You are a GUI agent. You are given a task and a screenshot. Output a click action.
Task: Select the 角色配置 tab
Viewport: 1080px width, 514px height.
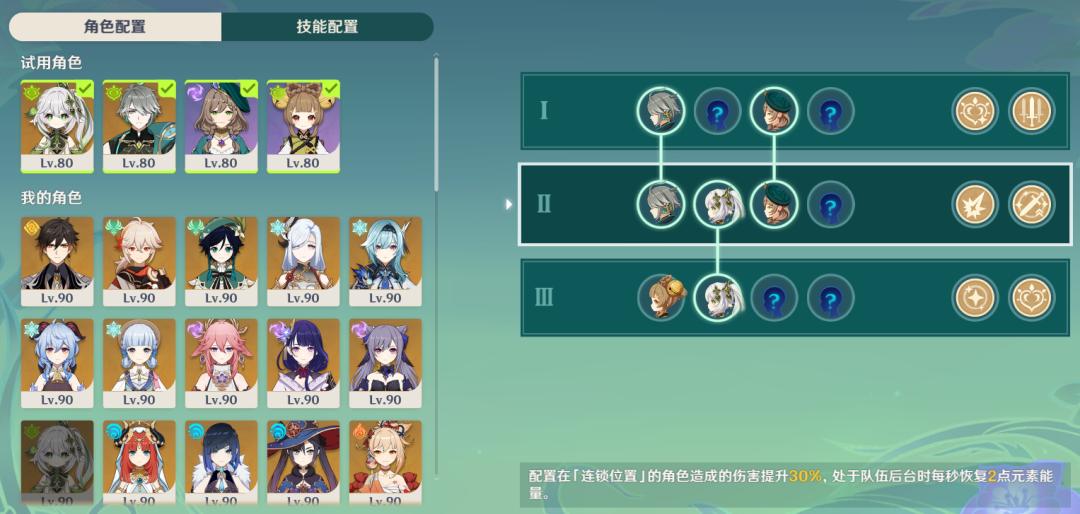115,27
